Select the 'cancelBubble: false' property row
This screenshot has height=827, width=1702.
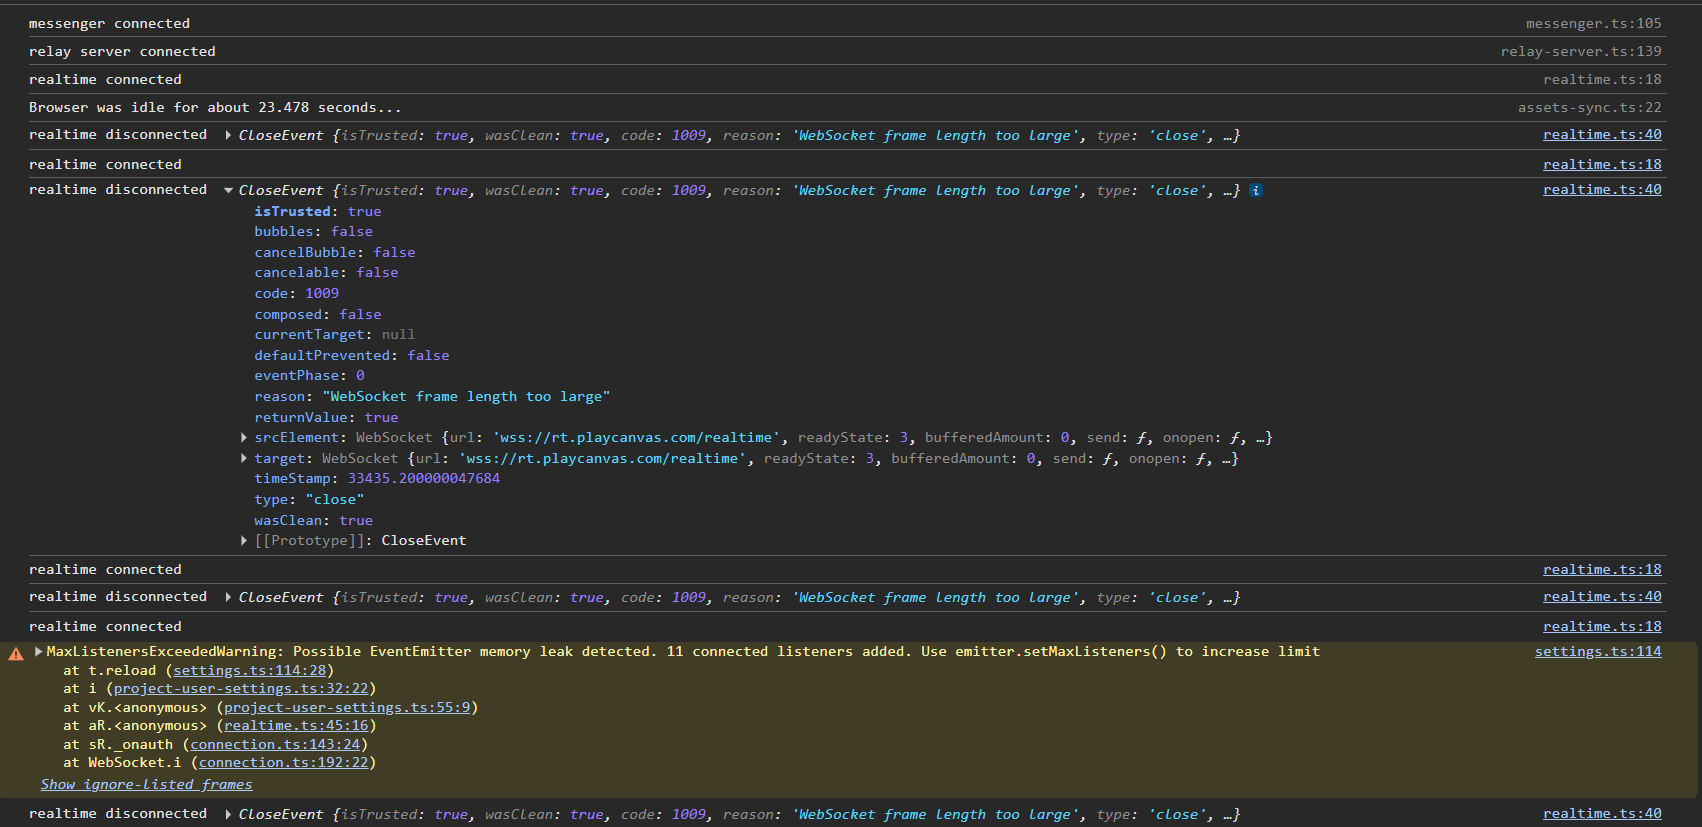pyautogui.click(x=334, y=252)
